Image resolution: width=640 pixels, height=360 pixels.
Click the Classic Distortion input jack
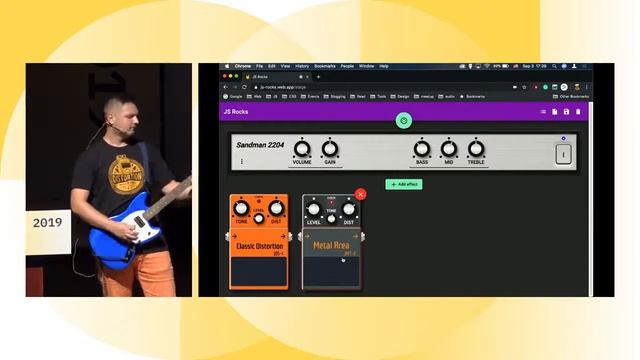tap(227, 236)
